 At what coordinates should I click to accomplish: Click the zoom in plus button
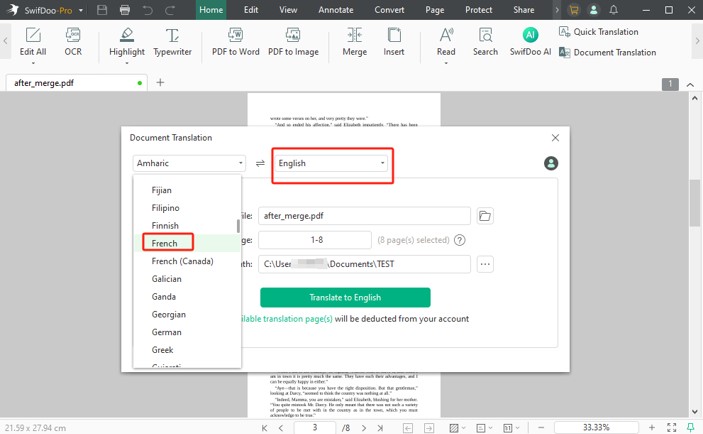[652, 428]
